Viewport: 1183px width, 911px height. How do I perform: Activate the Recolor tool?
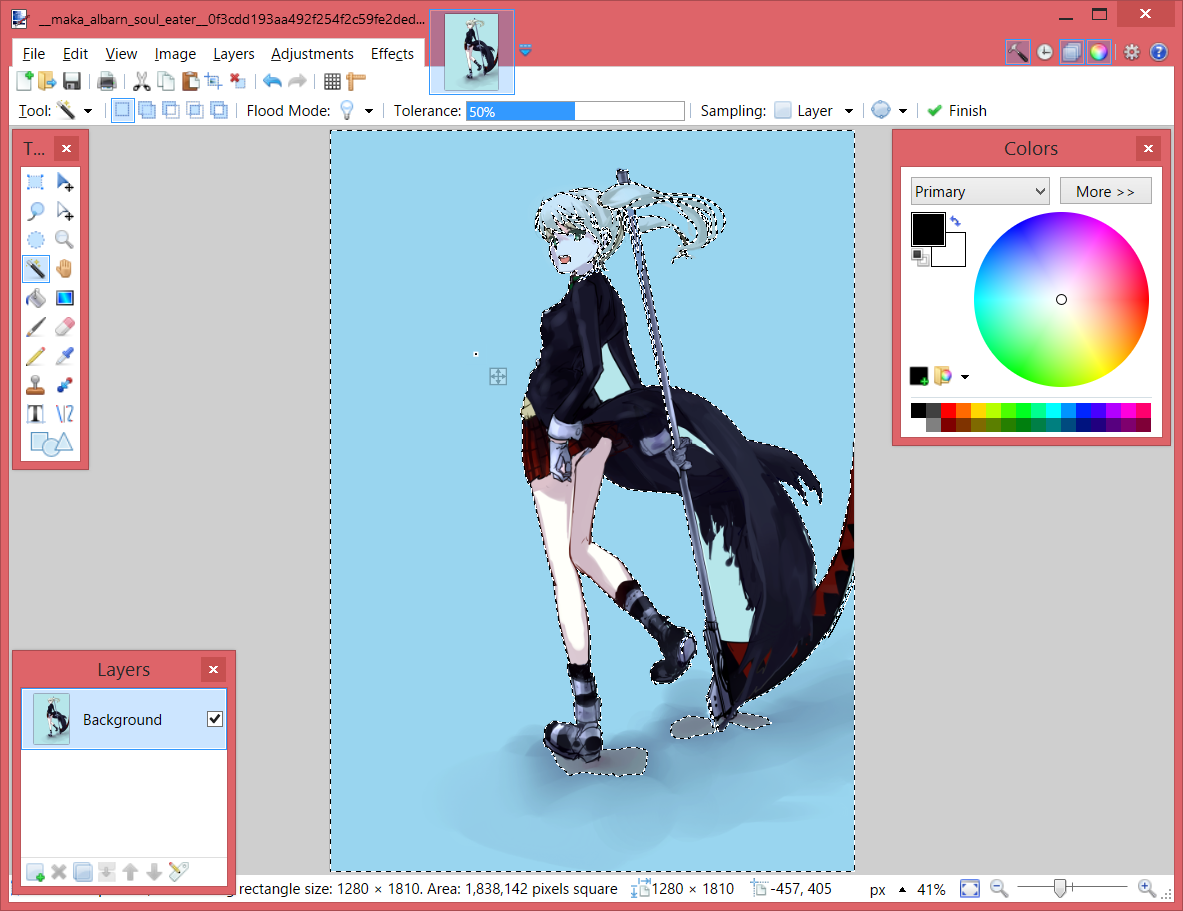pyautogui.click(x=65, y=385)
